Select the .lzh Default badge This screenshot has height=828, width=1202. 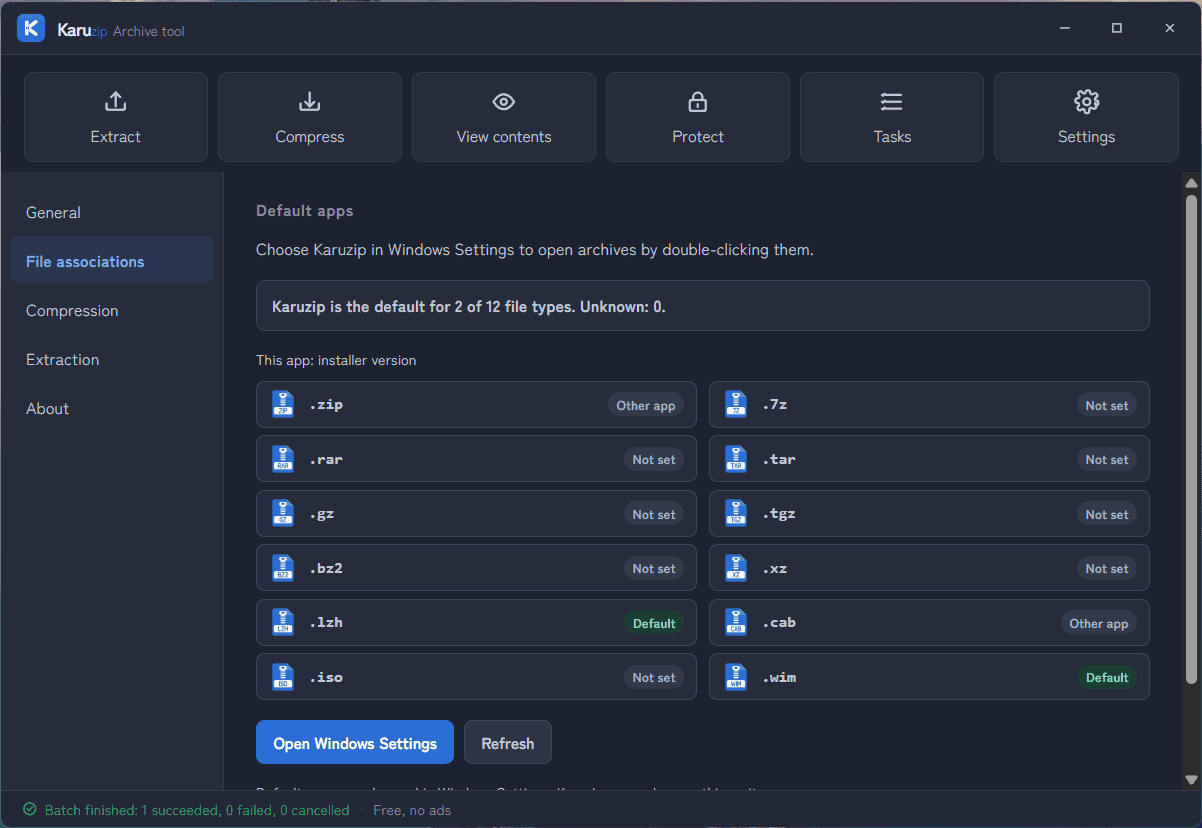click(x=654, y=623)
